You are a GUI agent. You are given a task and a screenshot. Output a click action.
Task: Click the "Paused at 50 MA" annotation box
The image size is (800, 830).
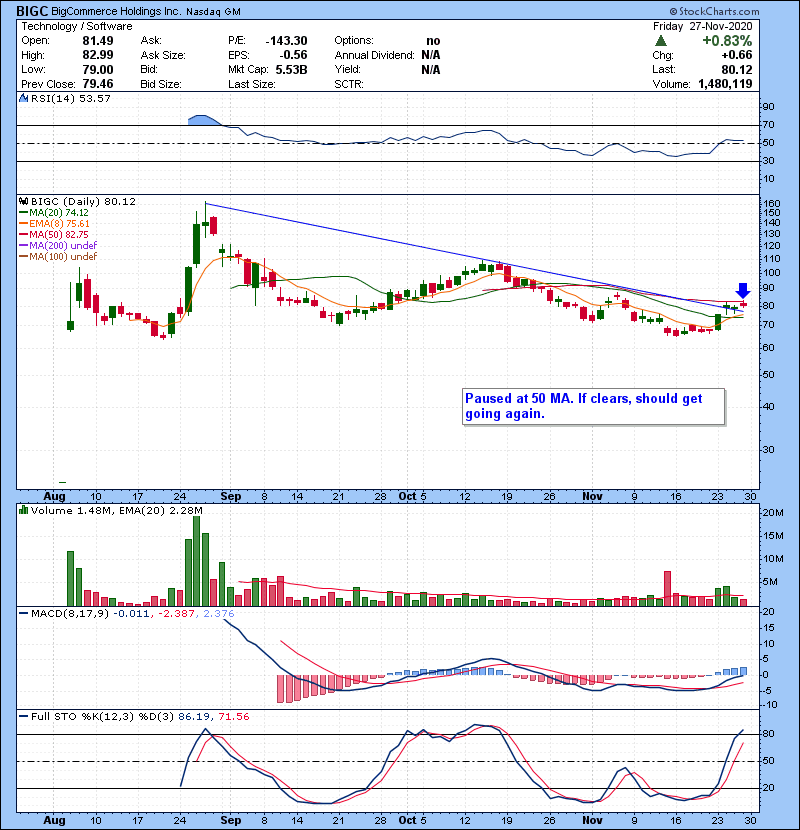[593, 407]
